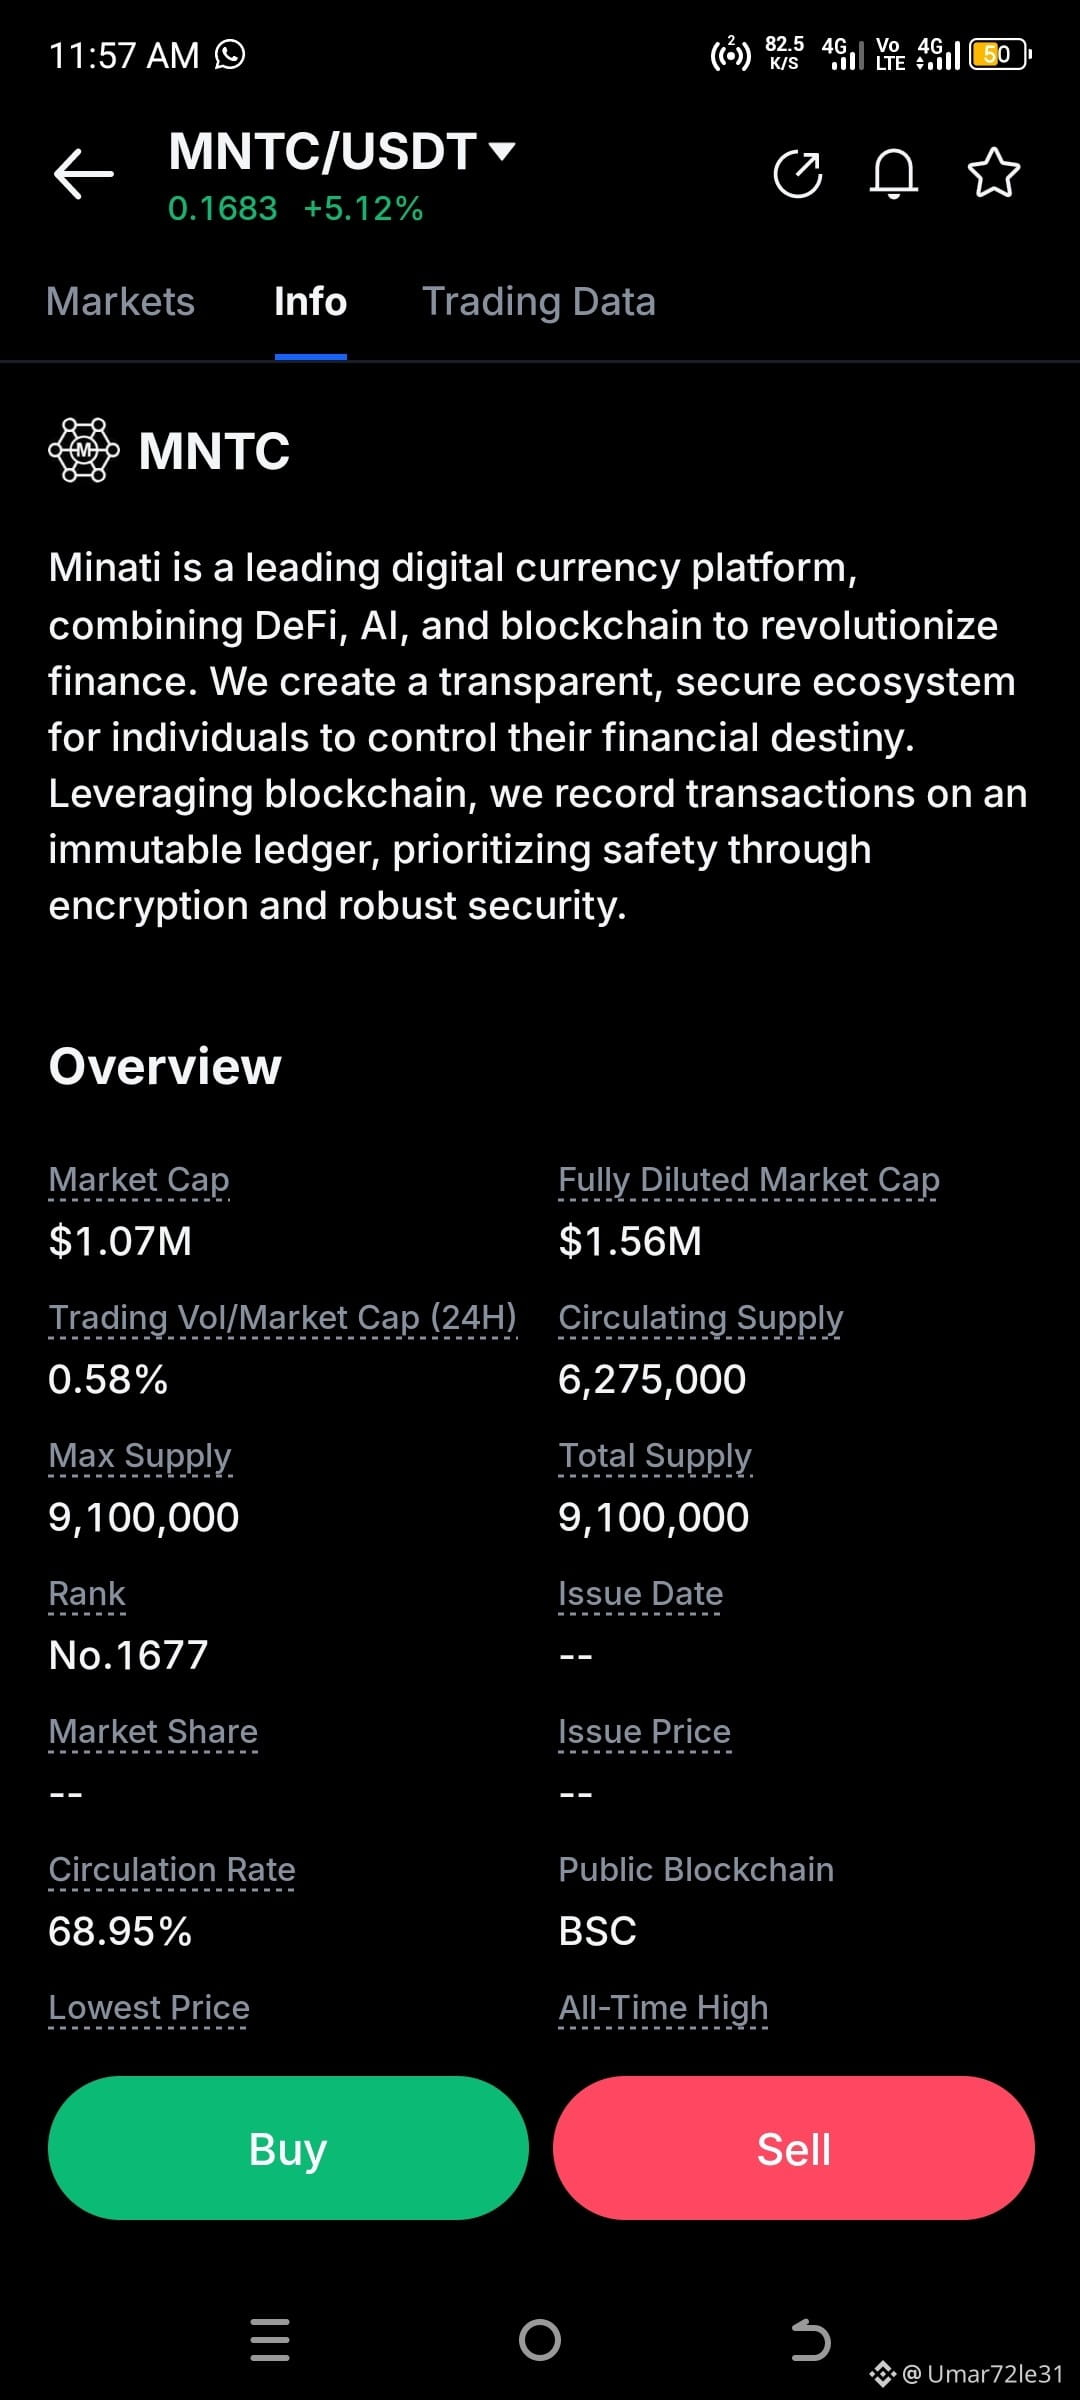Tap the red Sell button
The image size is (1080, 2400).
pyautogui.click(x=794, y=2148)
